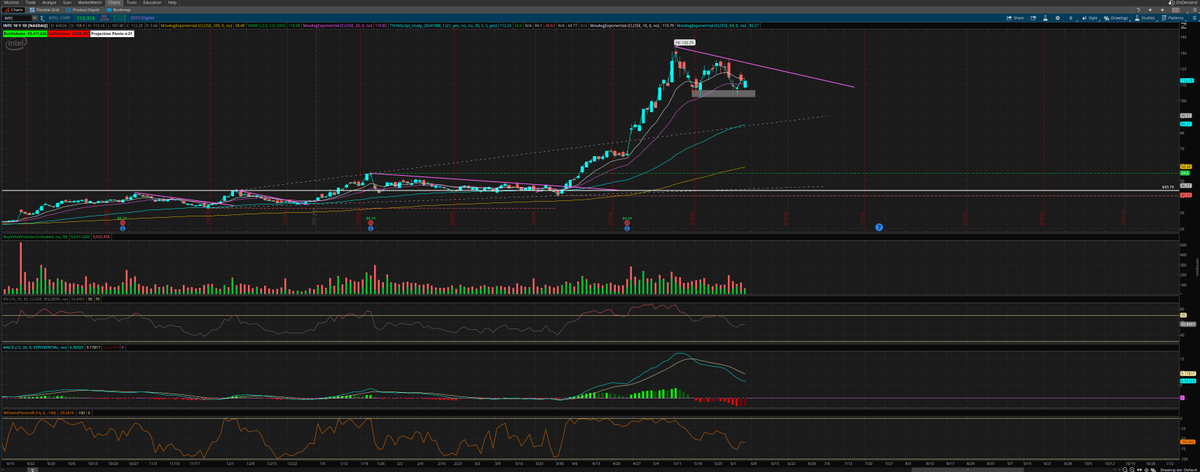This screenshot has height=472, width=1200.
Task: Open the Tools menu tab
Action: [x=131, y=3]
